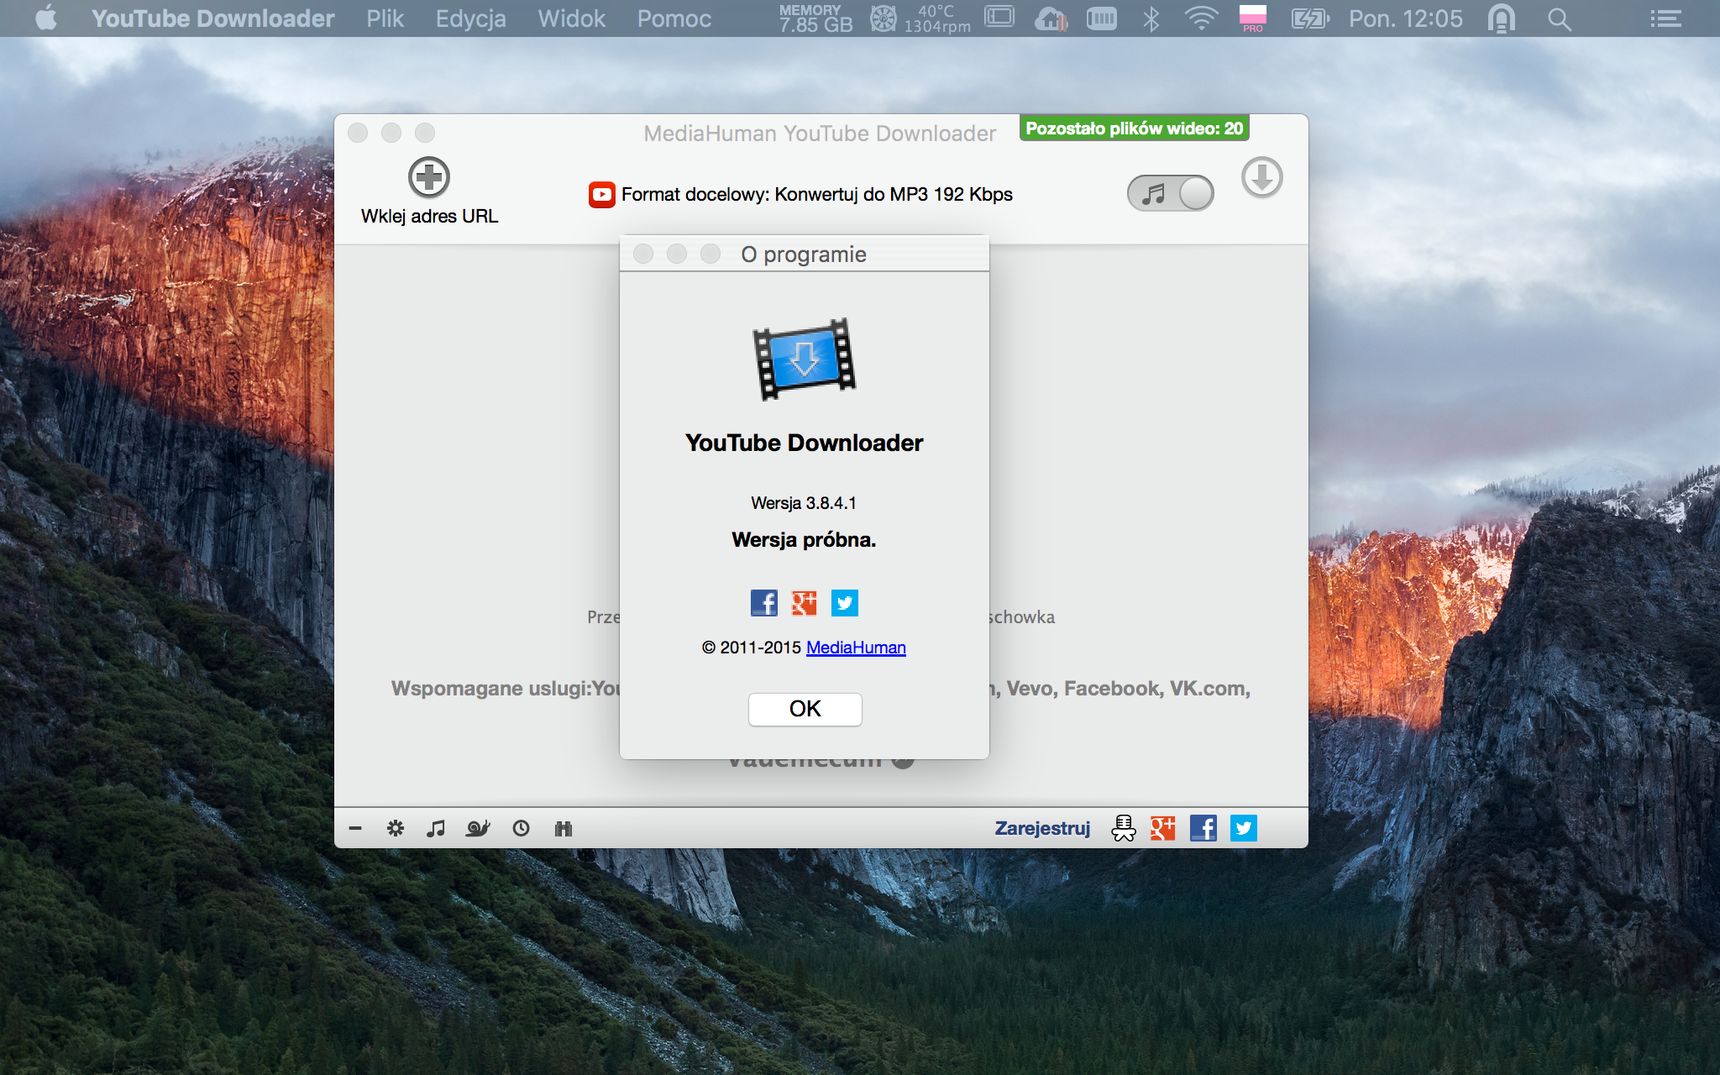This screenshot has width=1720, height=1075.
Task: Click the Spotlight search magnifier icon
Action: click(1559, 19)
